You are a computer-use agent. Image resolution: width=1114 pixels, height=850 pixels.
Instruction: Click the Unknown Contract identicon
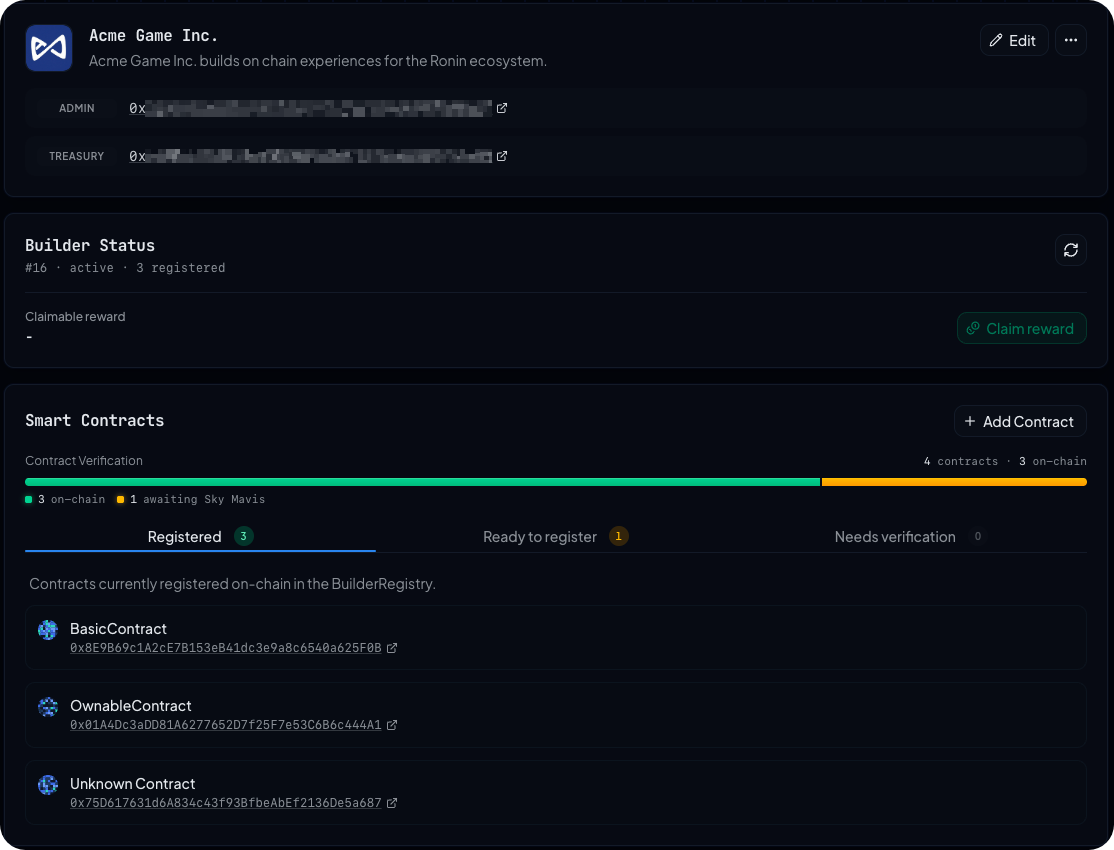tap(48, 785)
